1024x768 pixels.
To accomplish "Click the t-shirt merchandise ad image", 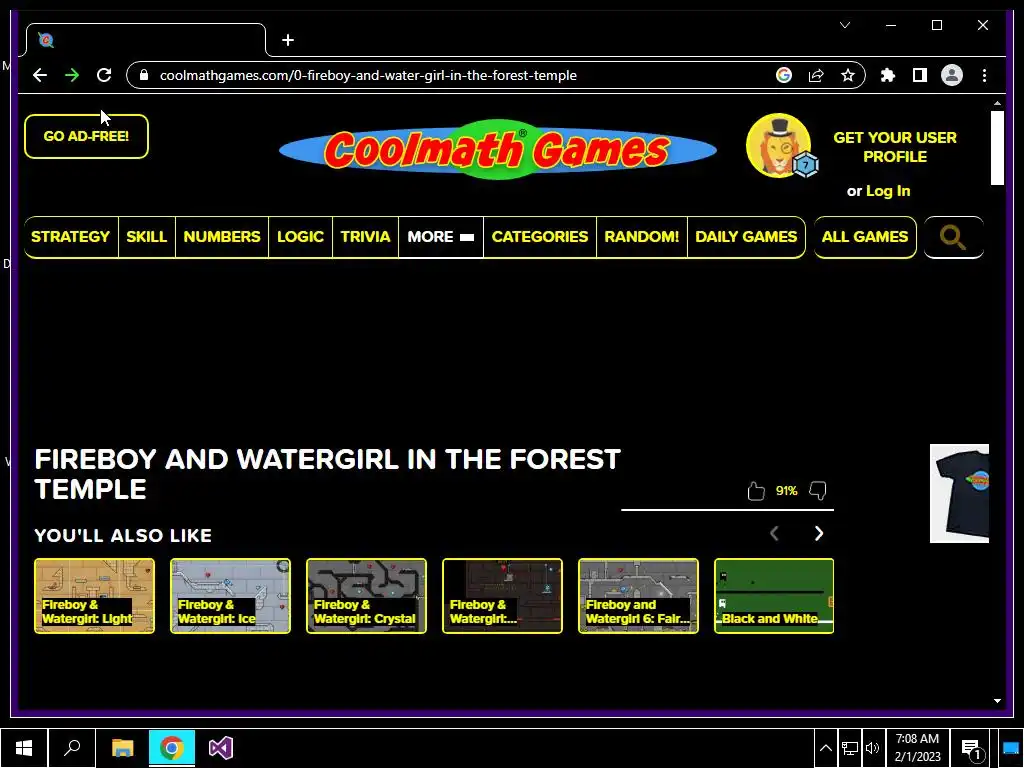I will coord(959,493).
